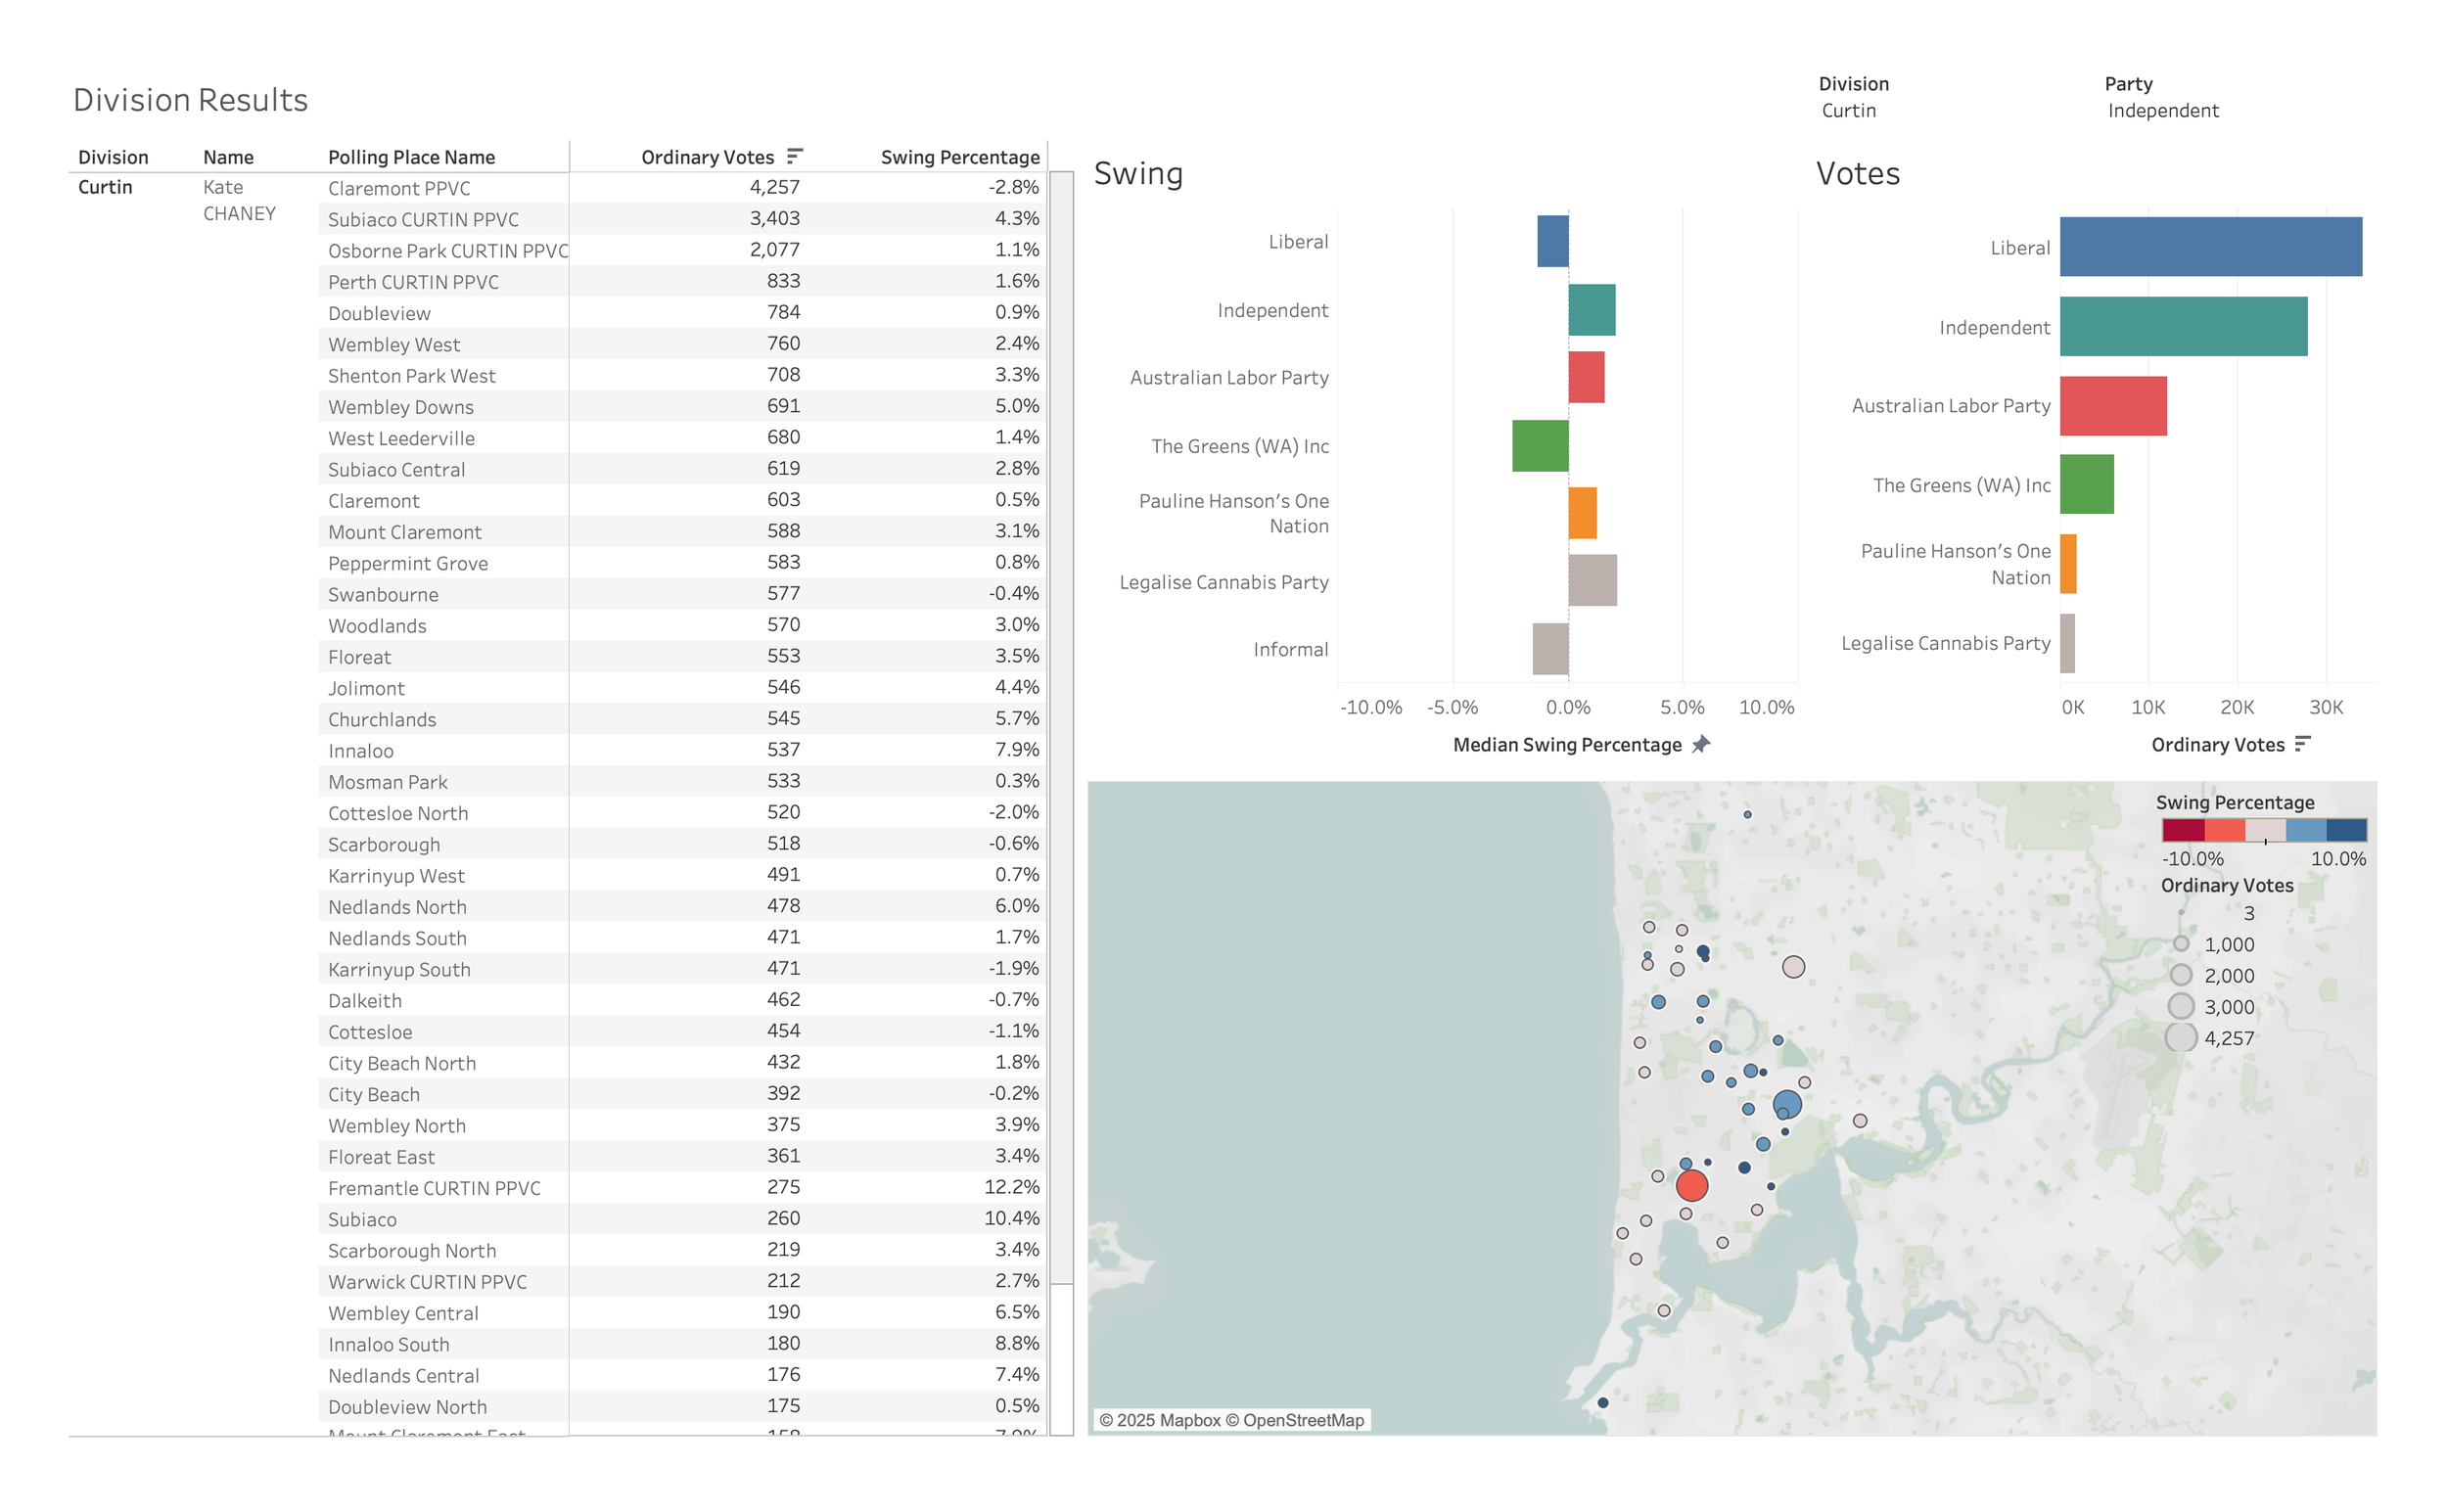Click the pin icon beside Median Swing Percentage
This screenshot has height=1512, width=2447.
1703,744
